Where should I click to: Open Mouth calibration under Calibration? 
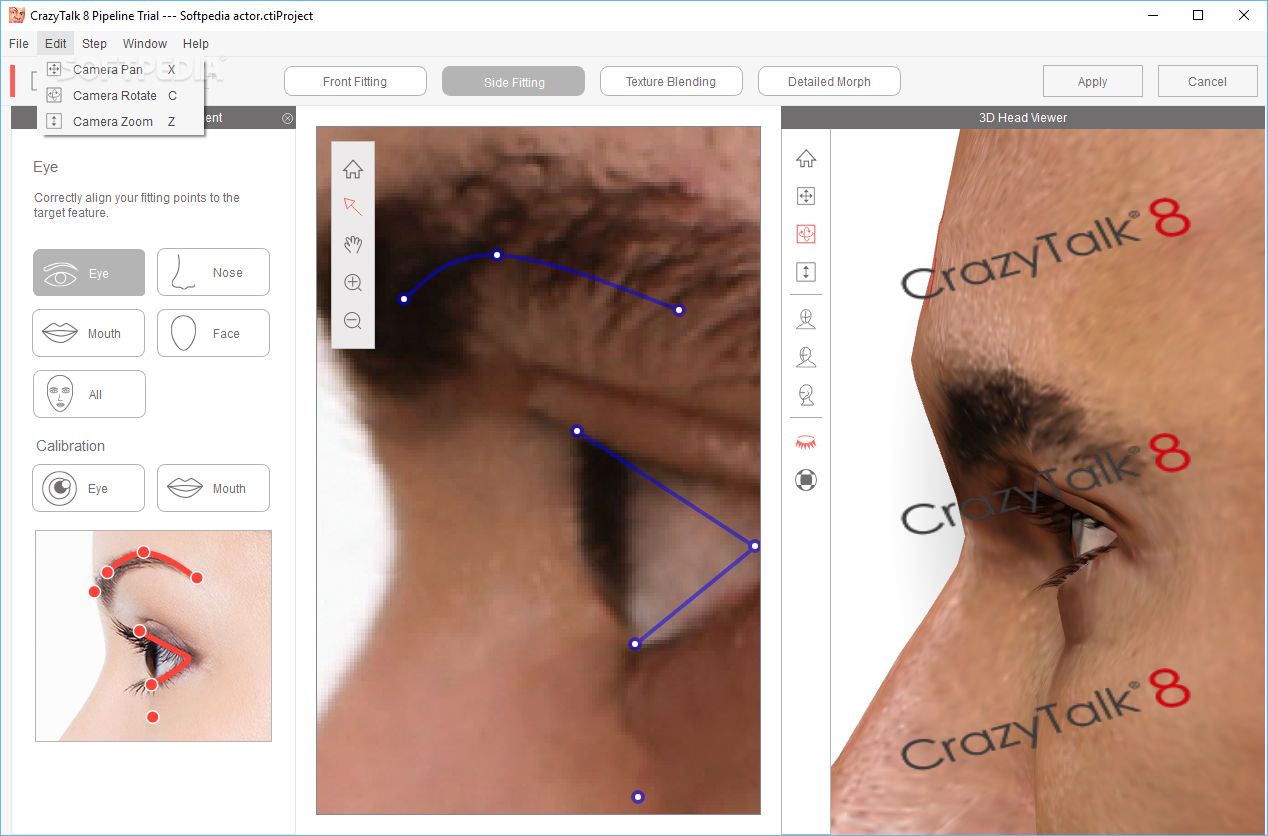(213, 488)
